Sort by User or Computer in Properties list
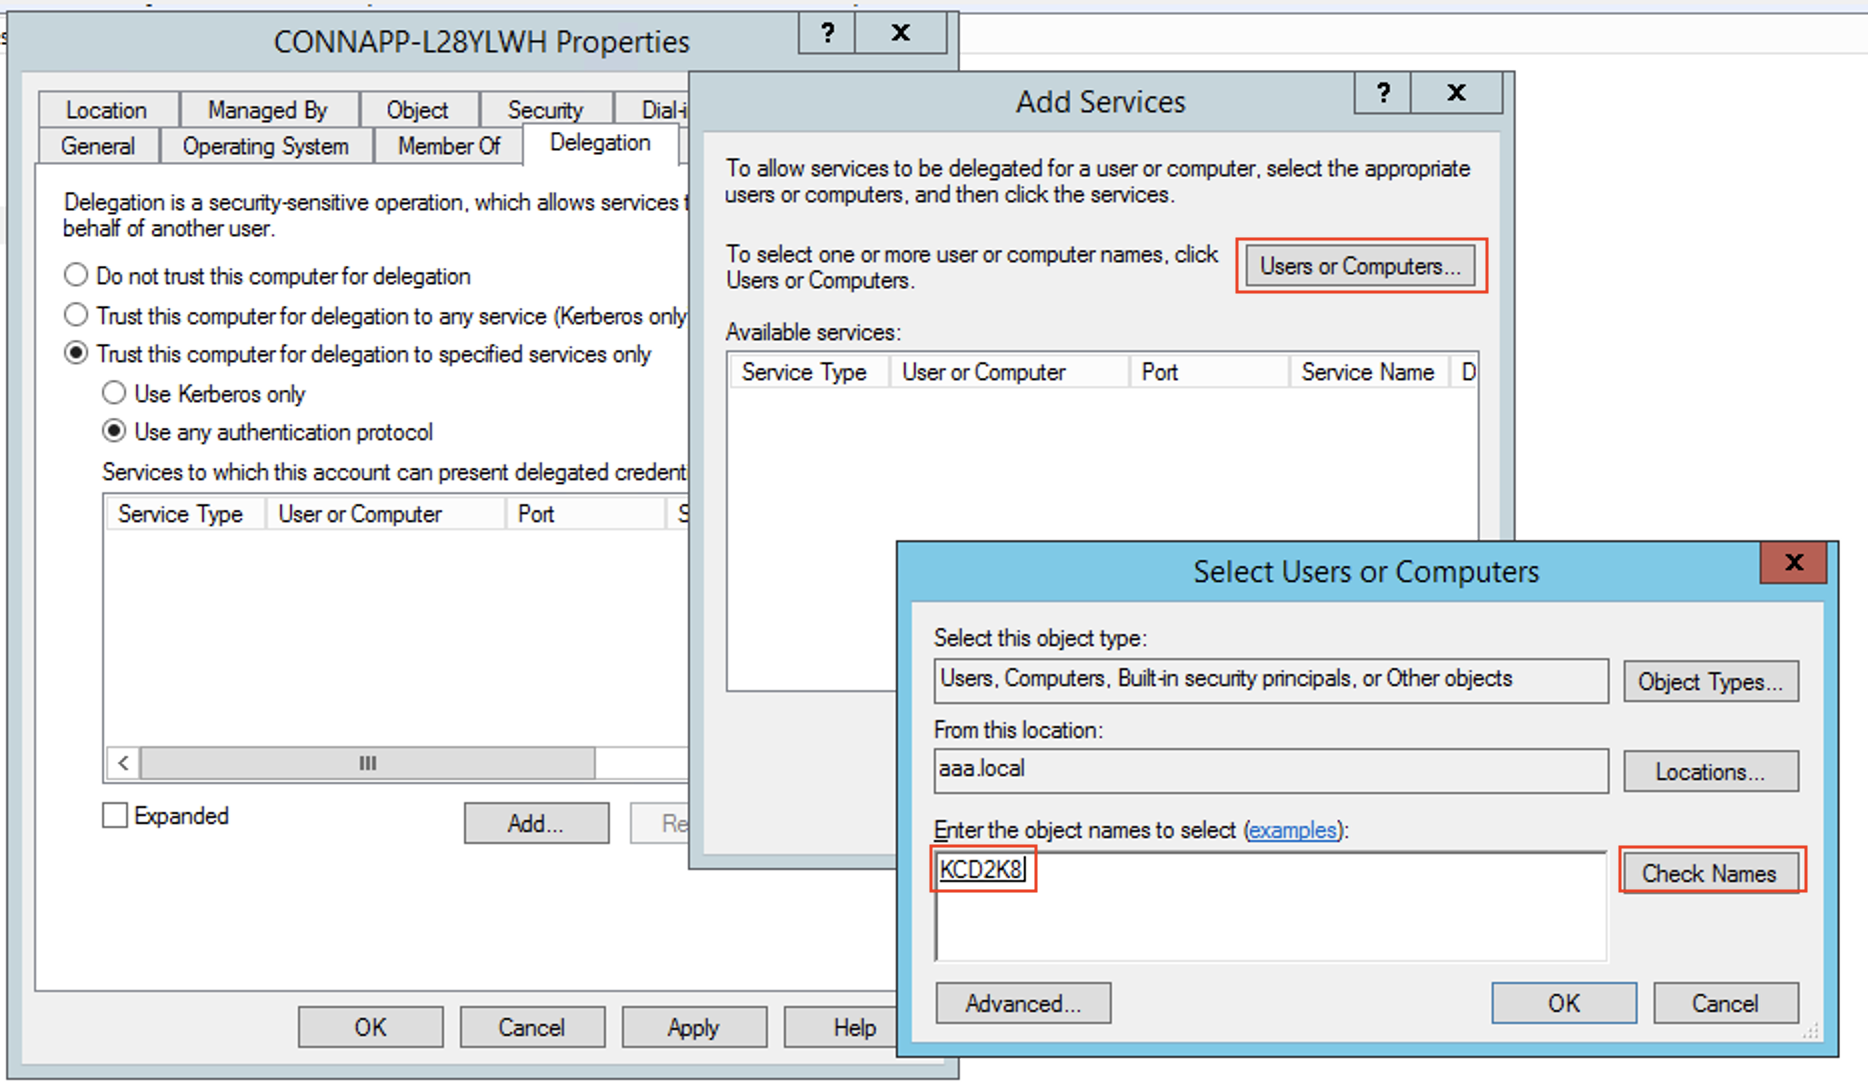This screenshot has width=1868, height=1092. (x=386, y=514)
